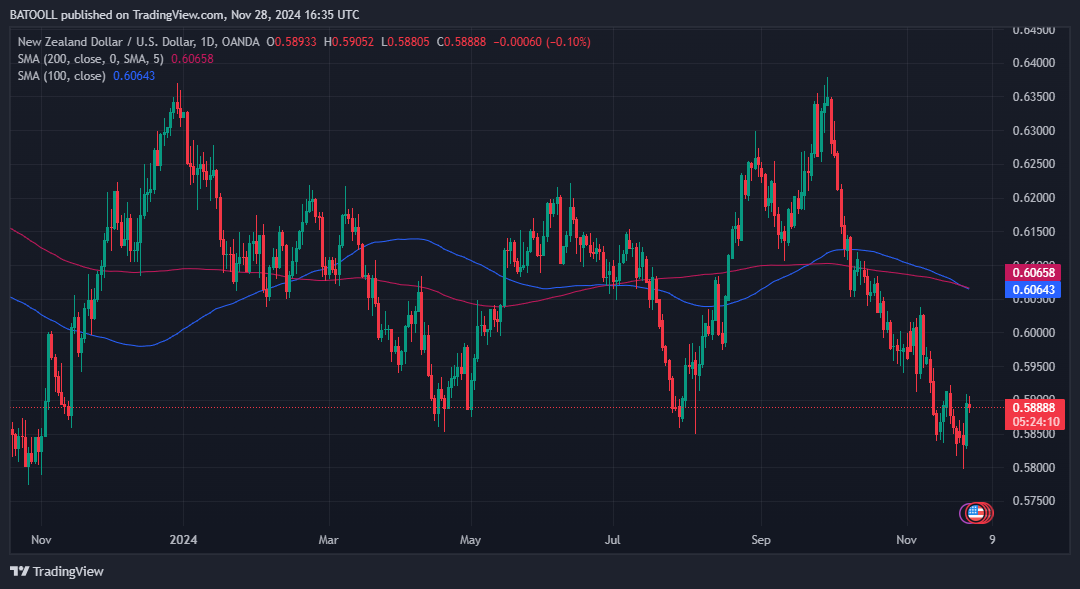The height and width of the screenshot is (589, 1080).
Task: Click the 0.59500 price axis level
Action: click(1034, 366)
